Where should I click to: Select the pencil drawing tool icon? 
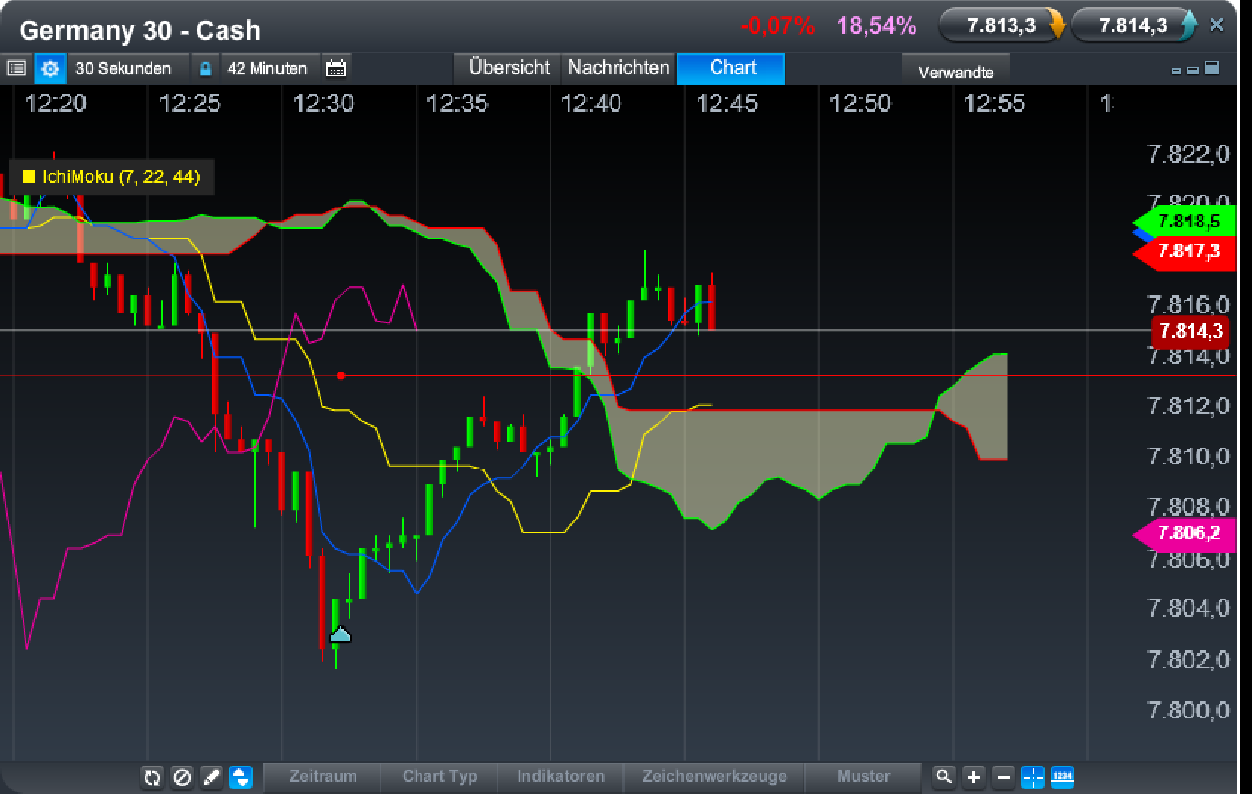pos(210,776)
